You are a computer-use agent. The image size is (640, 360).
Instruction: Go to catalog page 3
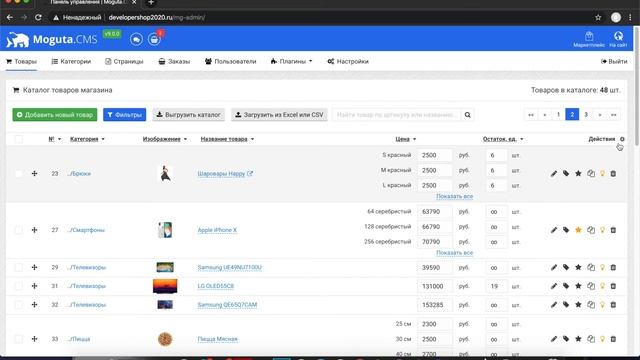(x=586, y=115)
